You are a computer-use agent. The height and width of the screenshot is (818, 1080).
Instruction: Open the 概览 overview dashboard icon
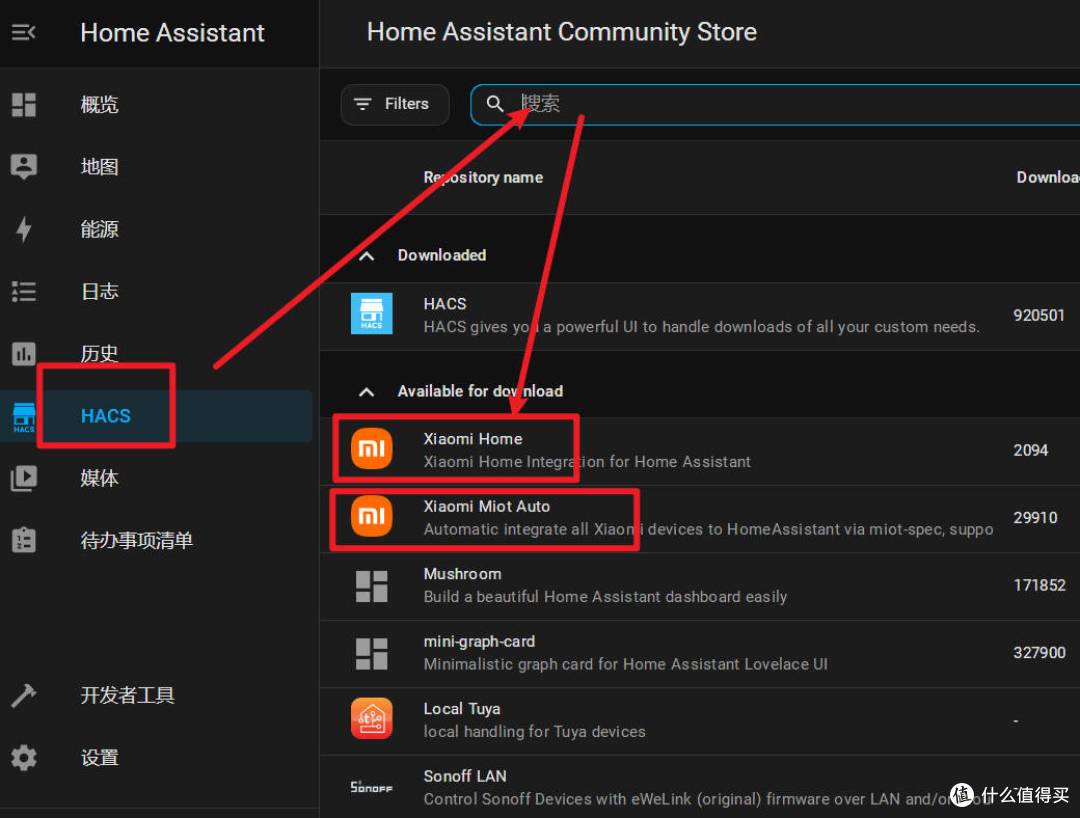point(24,105)
